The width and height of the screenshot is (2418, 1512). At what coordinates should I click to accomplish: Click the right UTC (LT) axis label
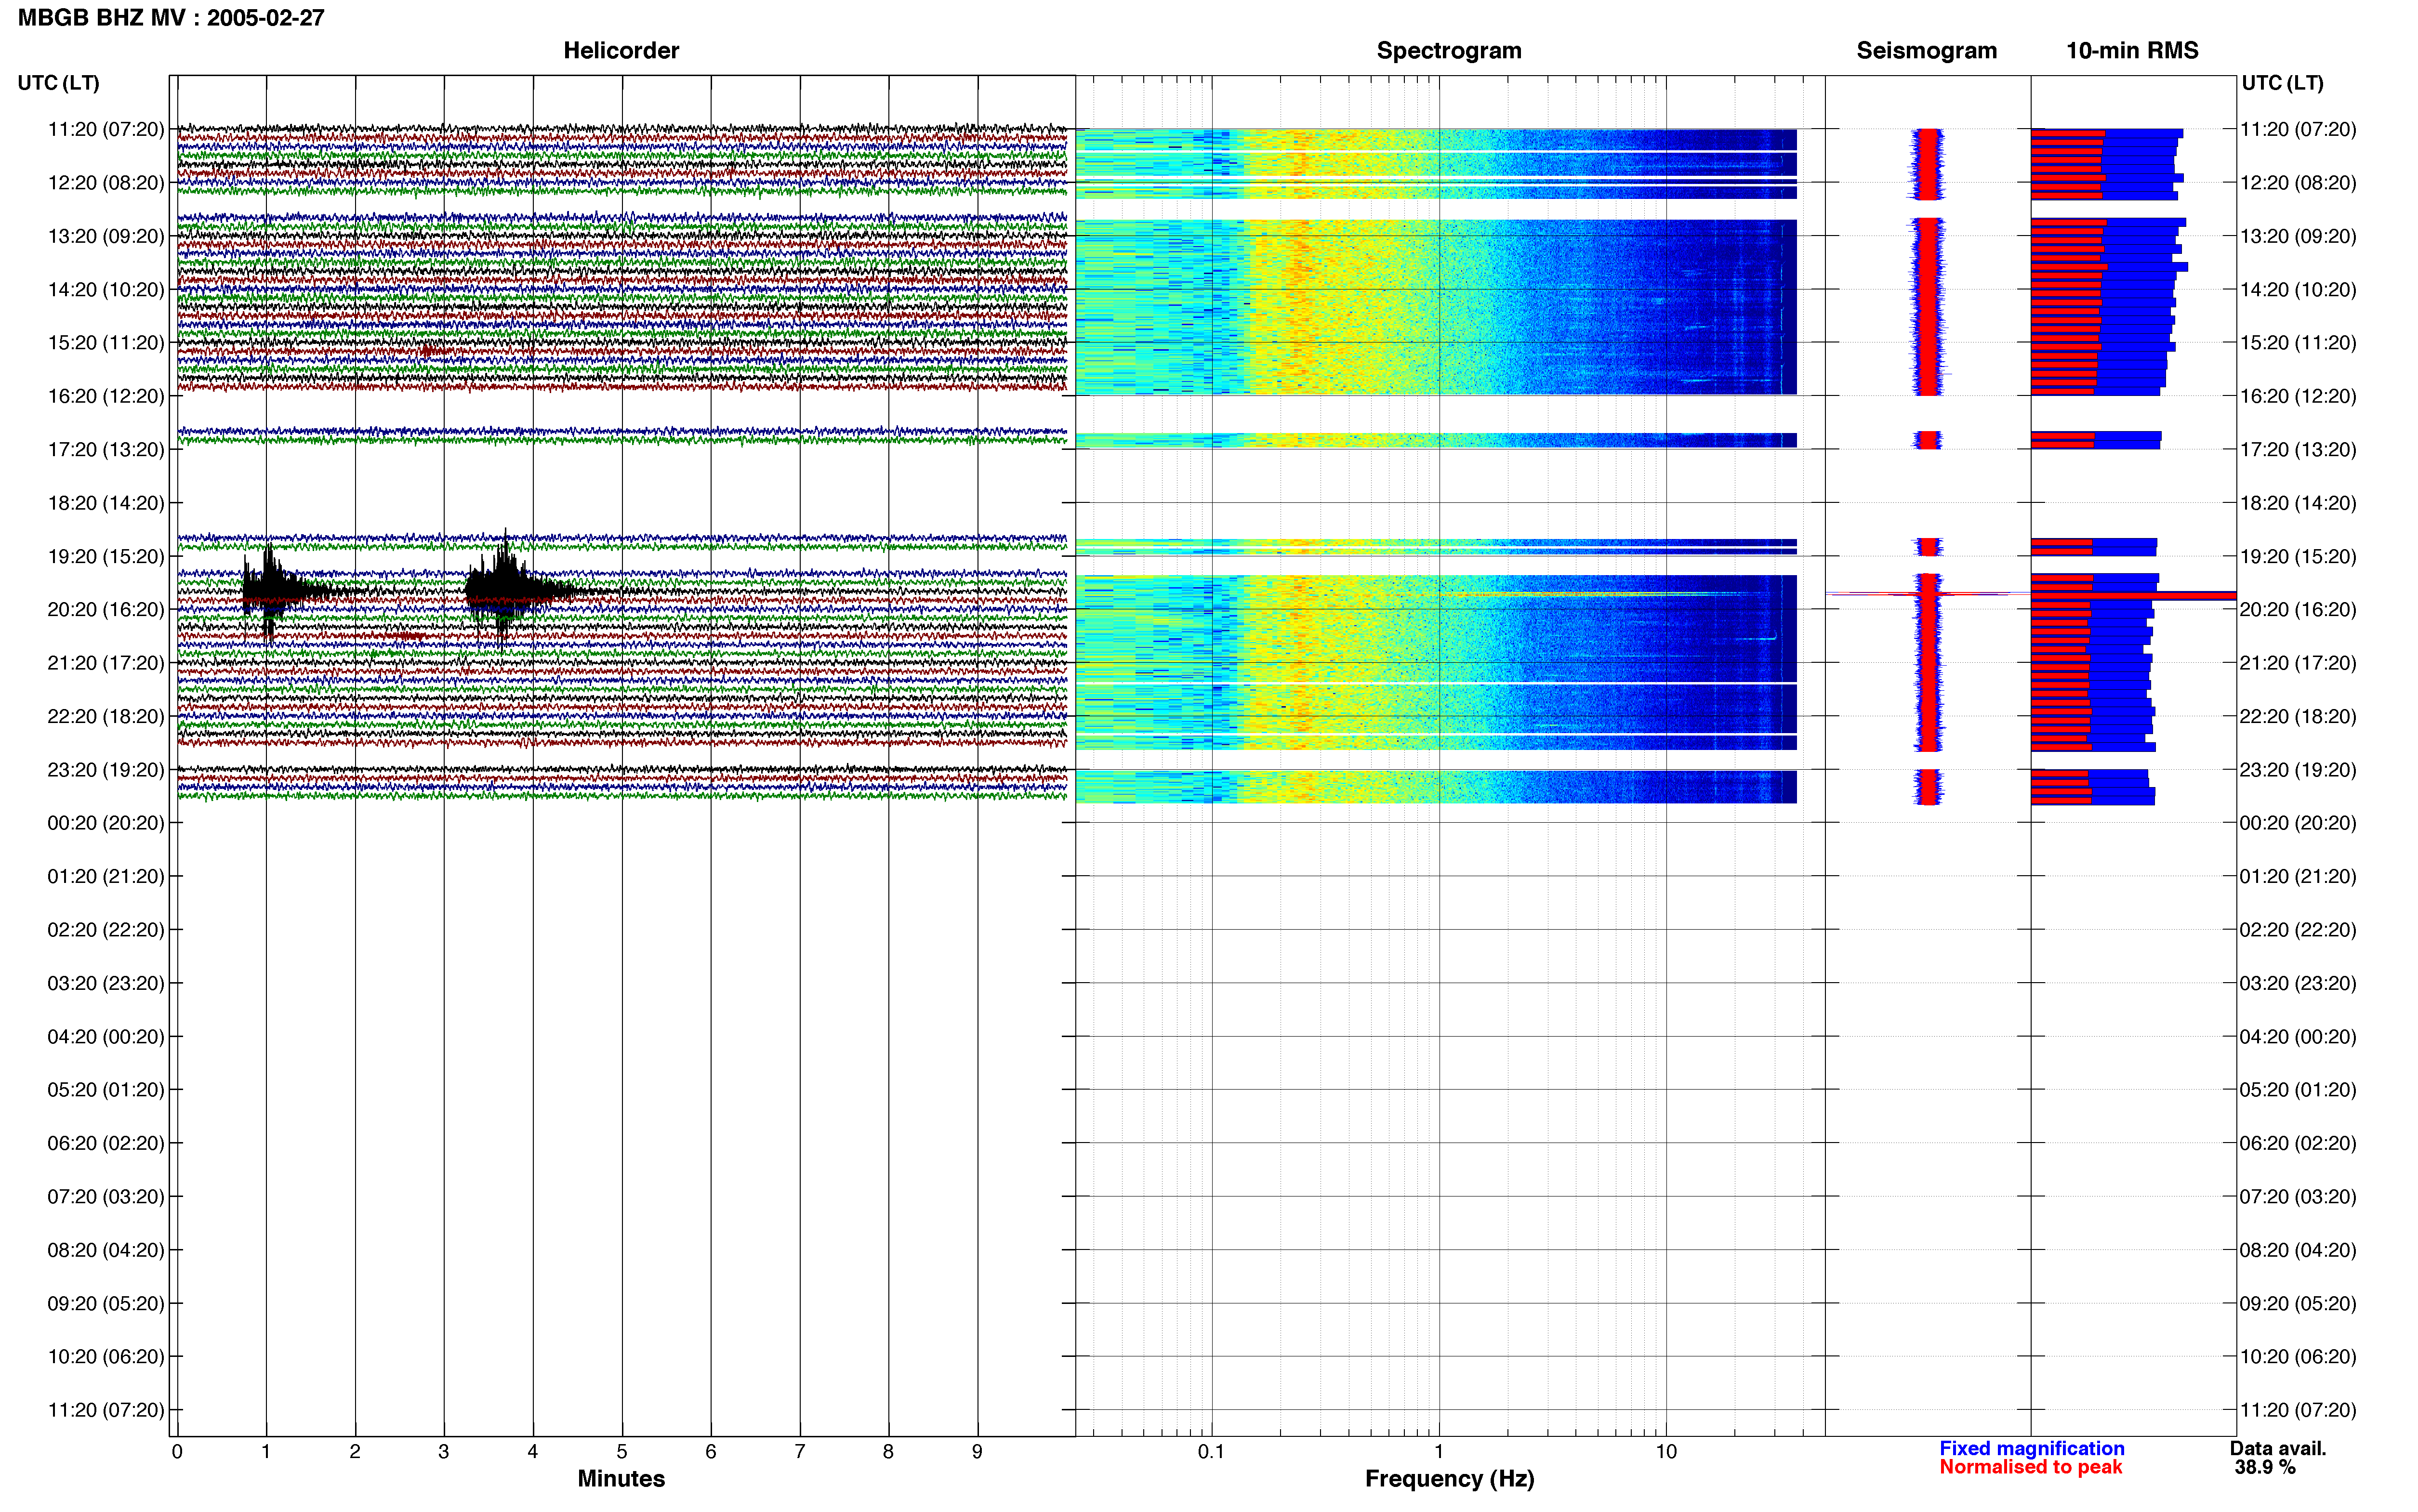click(2282, 83)
